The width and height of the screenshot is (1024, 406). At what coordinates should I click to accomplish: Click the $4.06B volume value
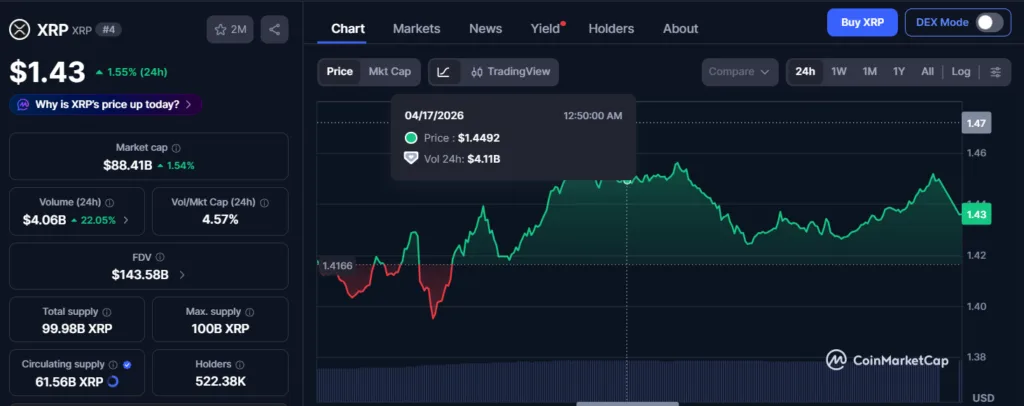pyautogui.click(x=44, y=220)
